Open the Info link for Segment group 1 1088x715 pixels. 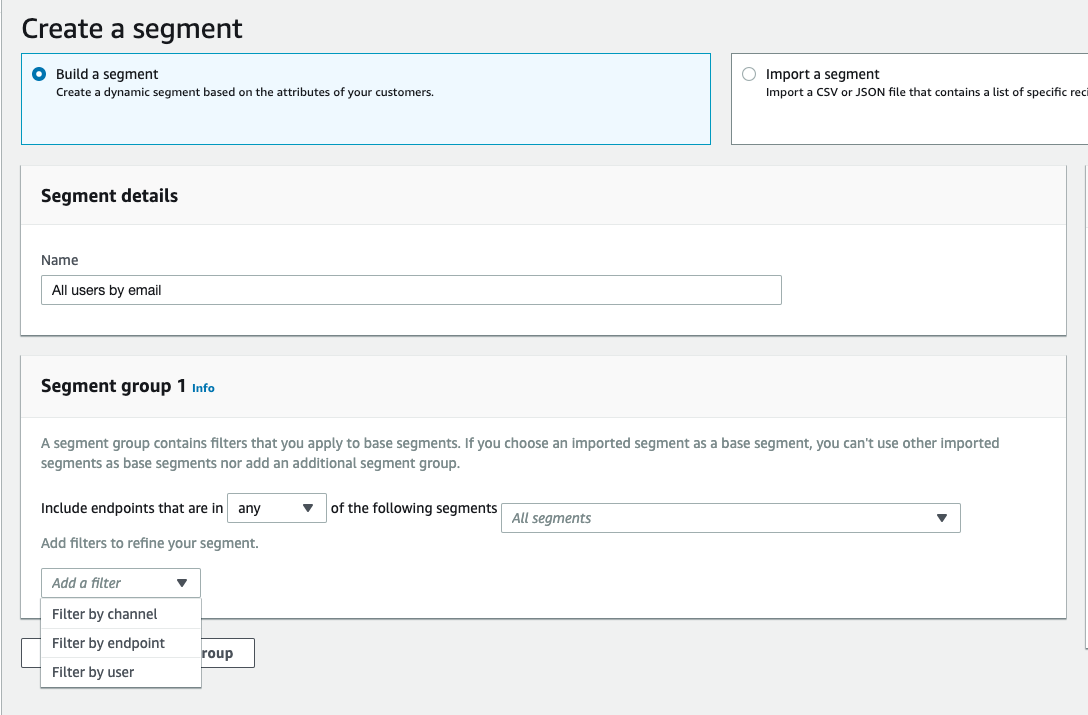point(203,388)
